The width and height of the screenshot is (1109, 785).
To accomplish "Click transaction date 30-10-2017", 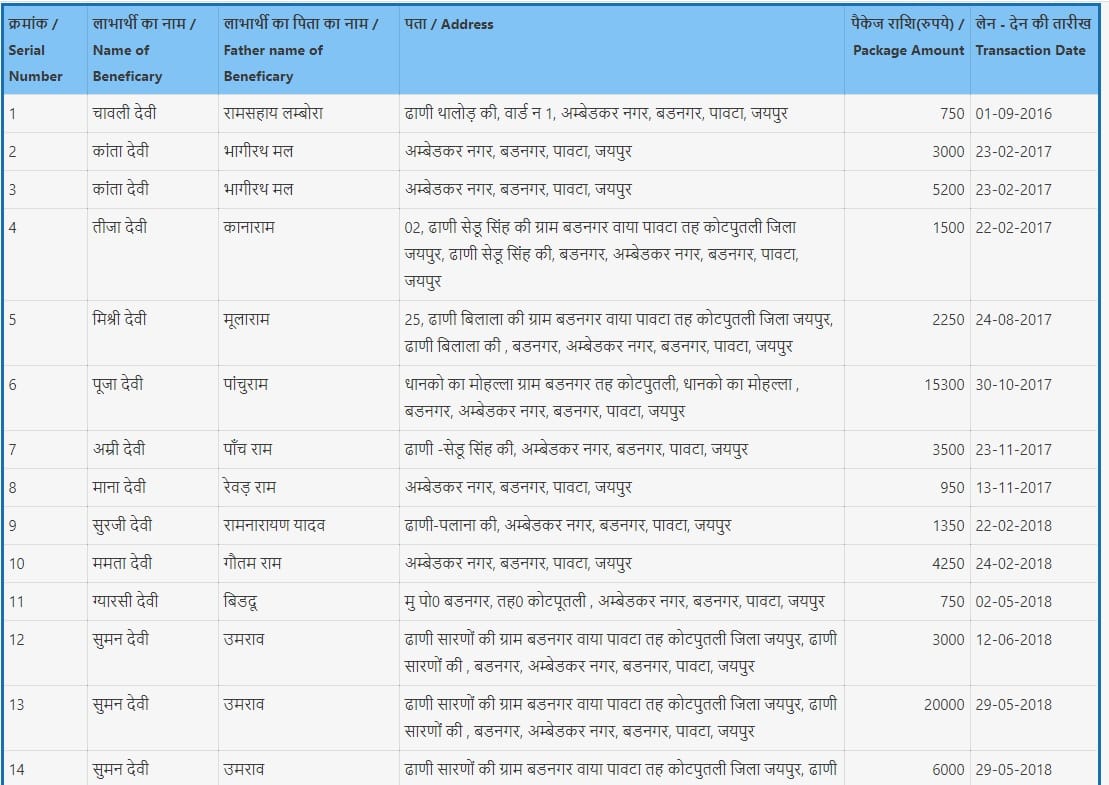I will pyautogui.click(x=1013, y=384).
